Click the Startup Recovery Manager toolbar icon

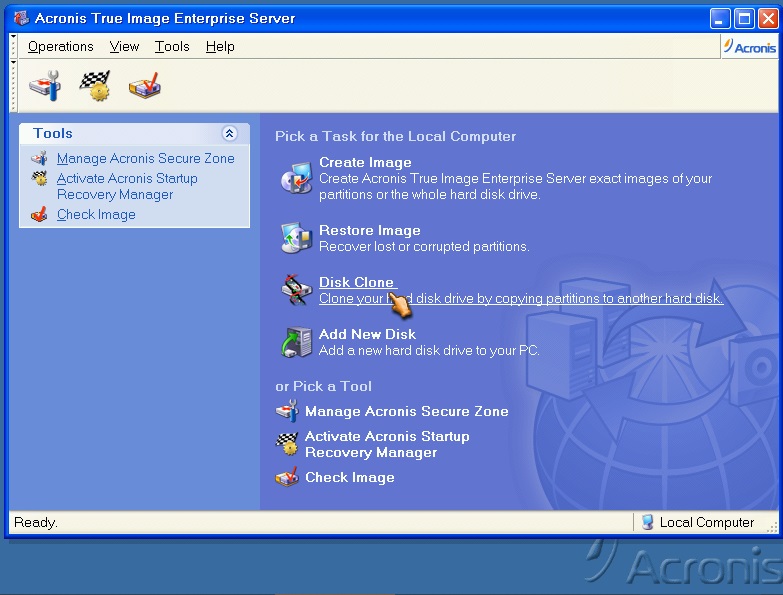click(x=95, y=86)
